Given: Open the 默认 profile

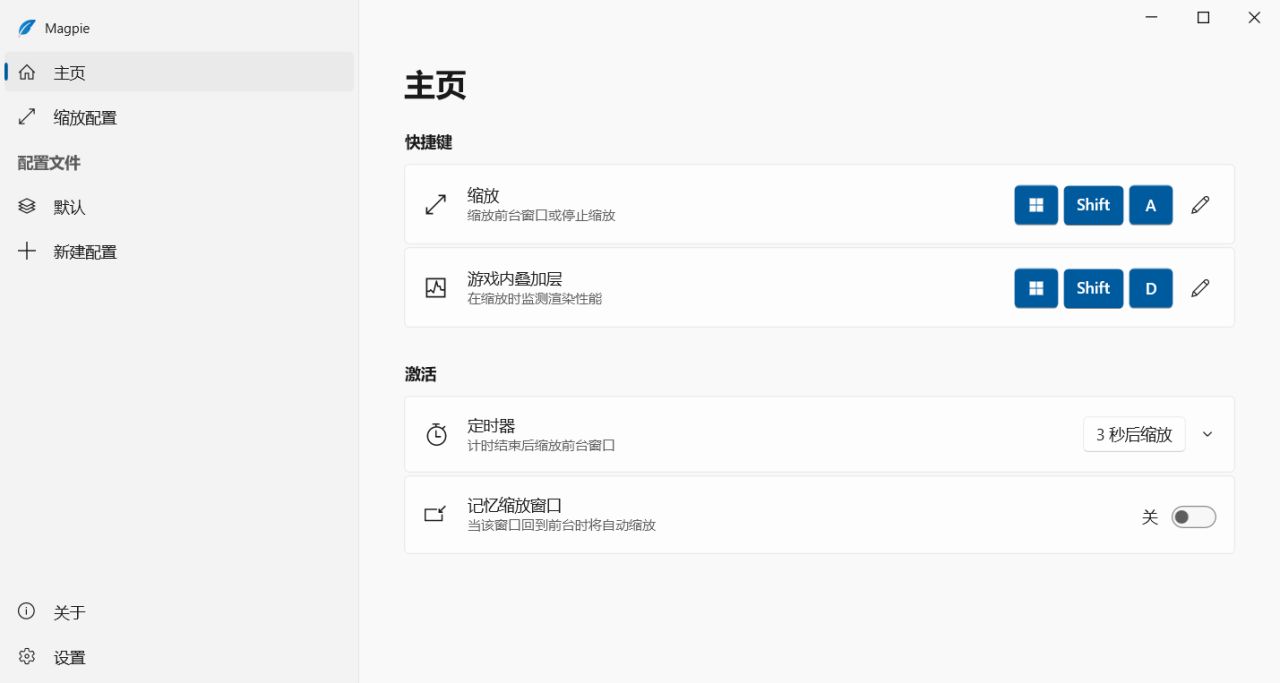Looking at the screenshot, I should point(69,206).
